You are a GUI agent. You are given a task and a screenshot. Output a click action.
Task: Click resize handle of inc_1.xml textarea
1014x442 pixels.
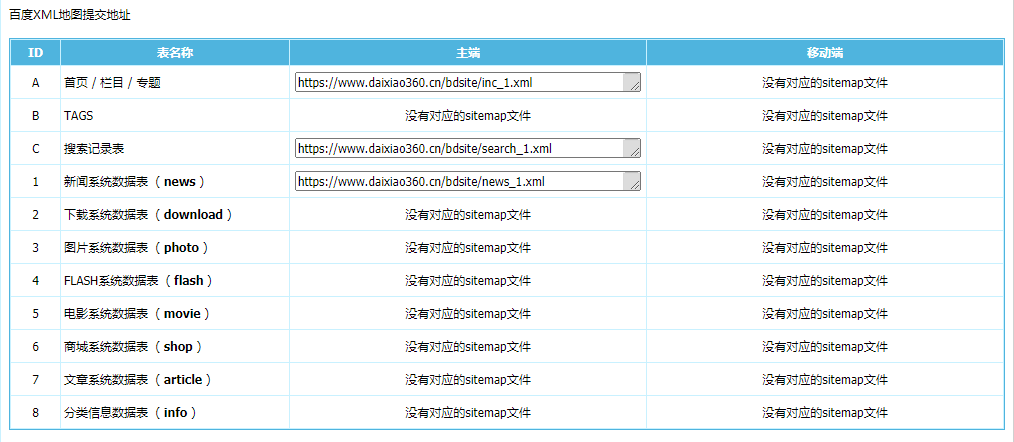tap(633, 87)
